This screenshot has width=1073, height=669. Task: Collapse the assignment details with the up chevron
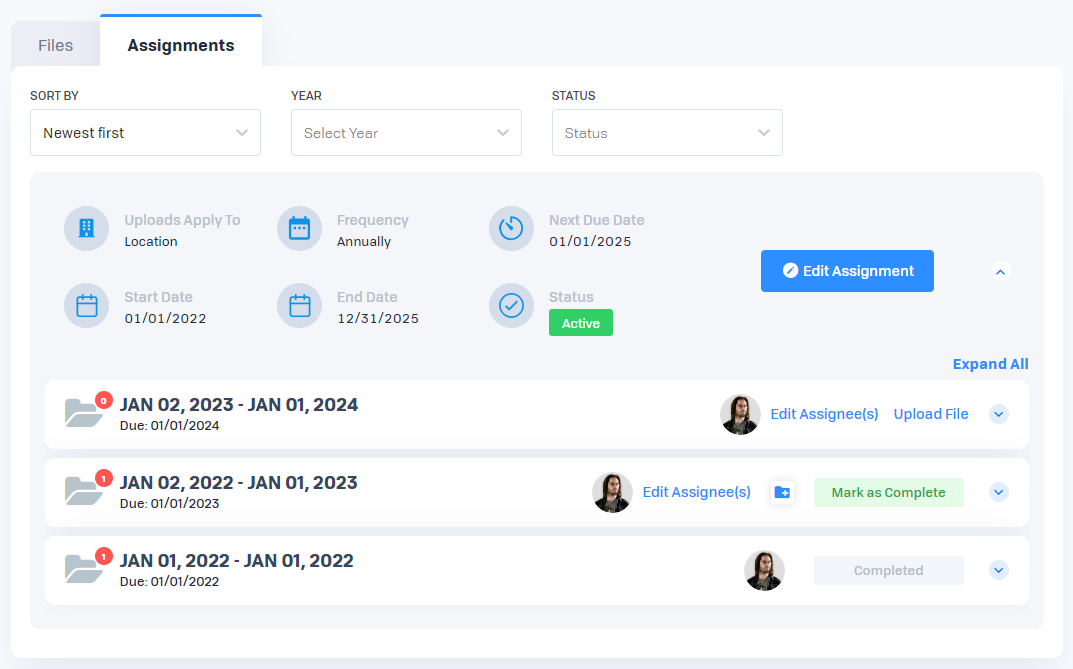point(1000,271)
